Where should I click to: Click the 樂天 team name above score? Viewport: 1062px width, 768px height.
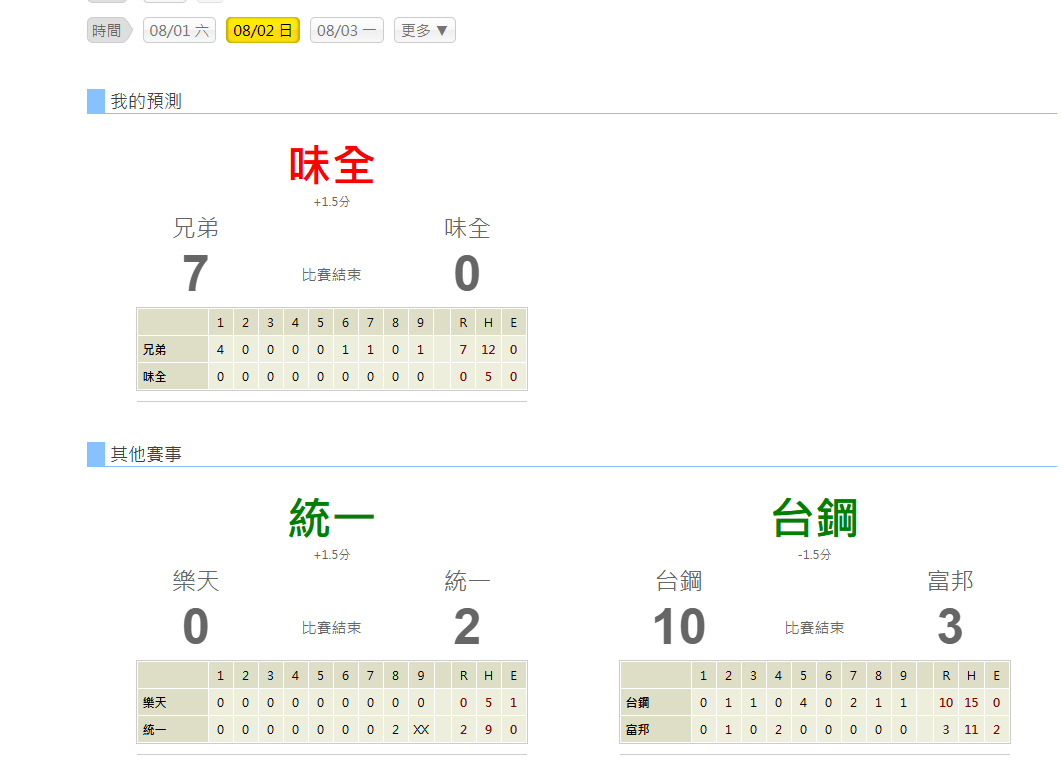click(x=196, y=581)
